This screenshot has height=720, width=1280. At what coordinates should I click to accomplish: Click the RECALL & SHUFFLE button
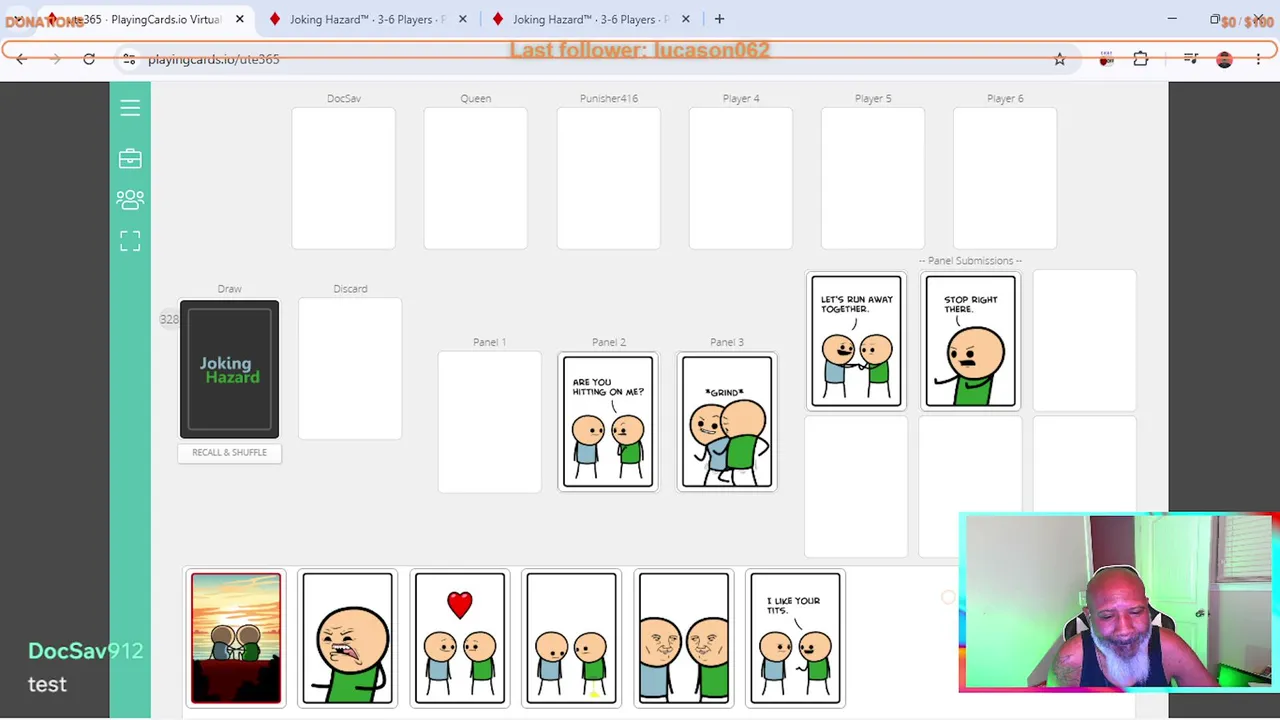pyautogui.click(x=229, y=452)
